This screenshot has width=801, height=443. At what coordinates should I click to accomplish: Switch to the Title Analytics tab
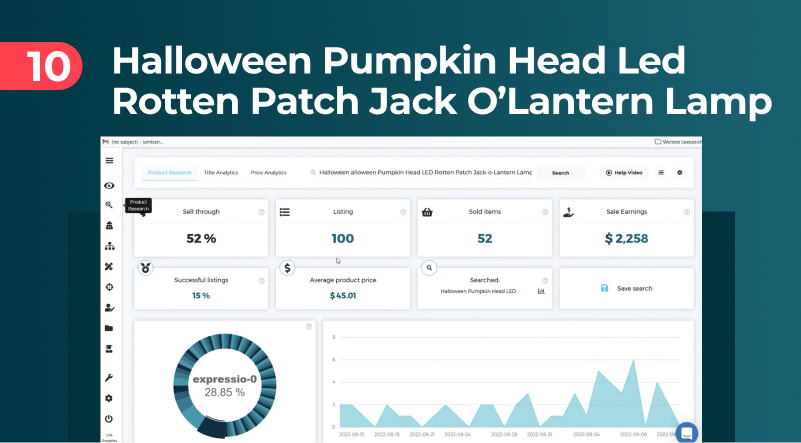(221, 173)
